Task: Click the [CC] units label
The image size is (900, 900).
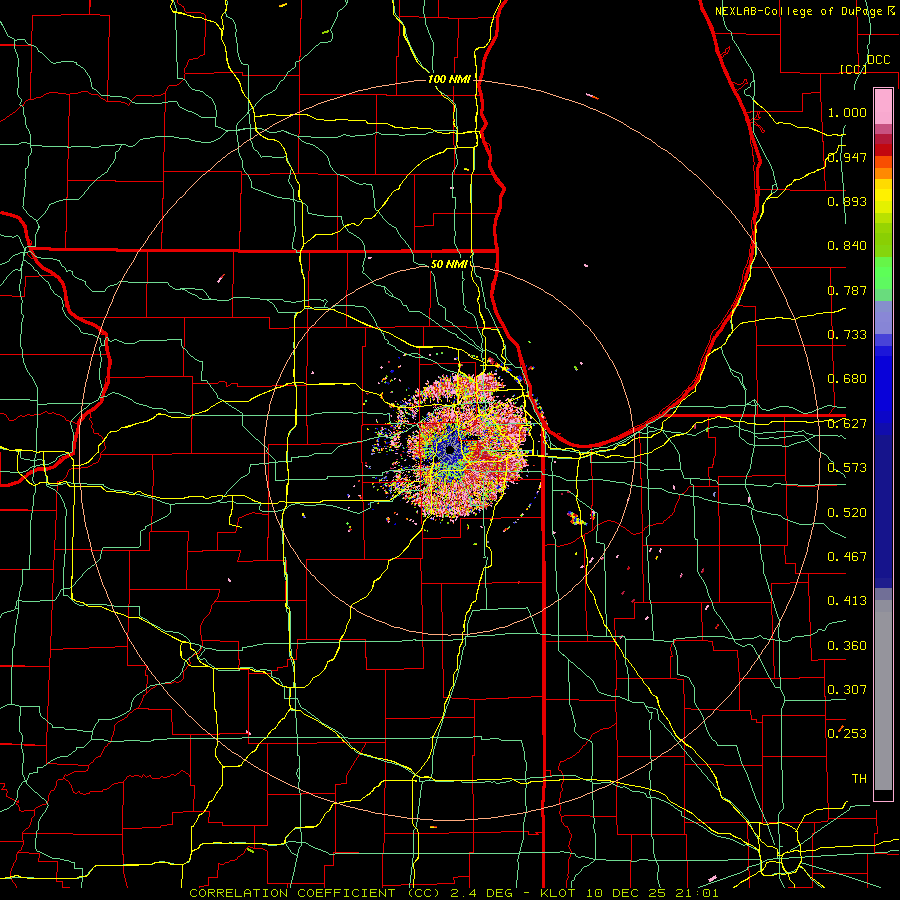Action: pos(853,69)
